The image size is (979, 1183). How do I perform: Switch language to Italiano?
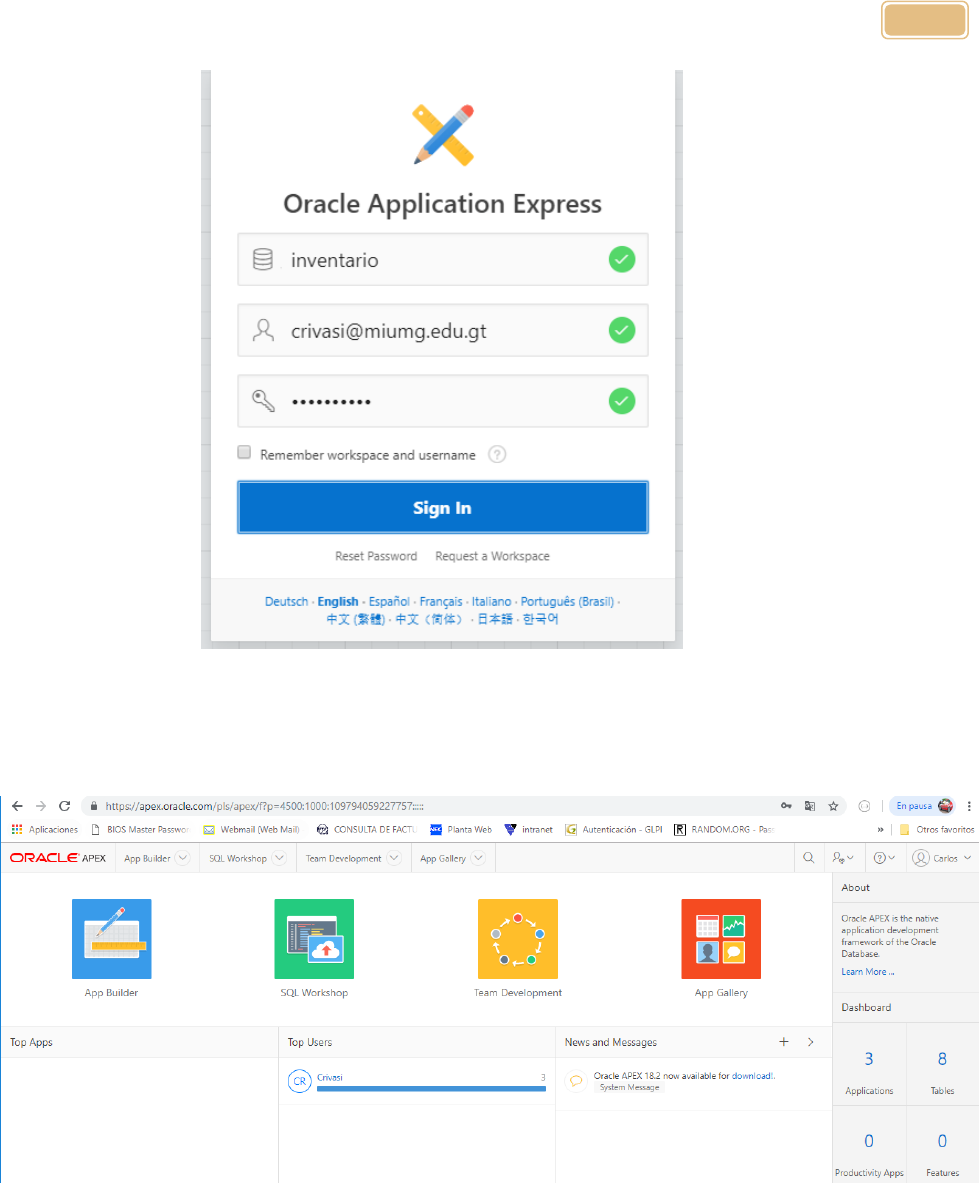[491, 601]
